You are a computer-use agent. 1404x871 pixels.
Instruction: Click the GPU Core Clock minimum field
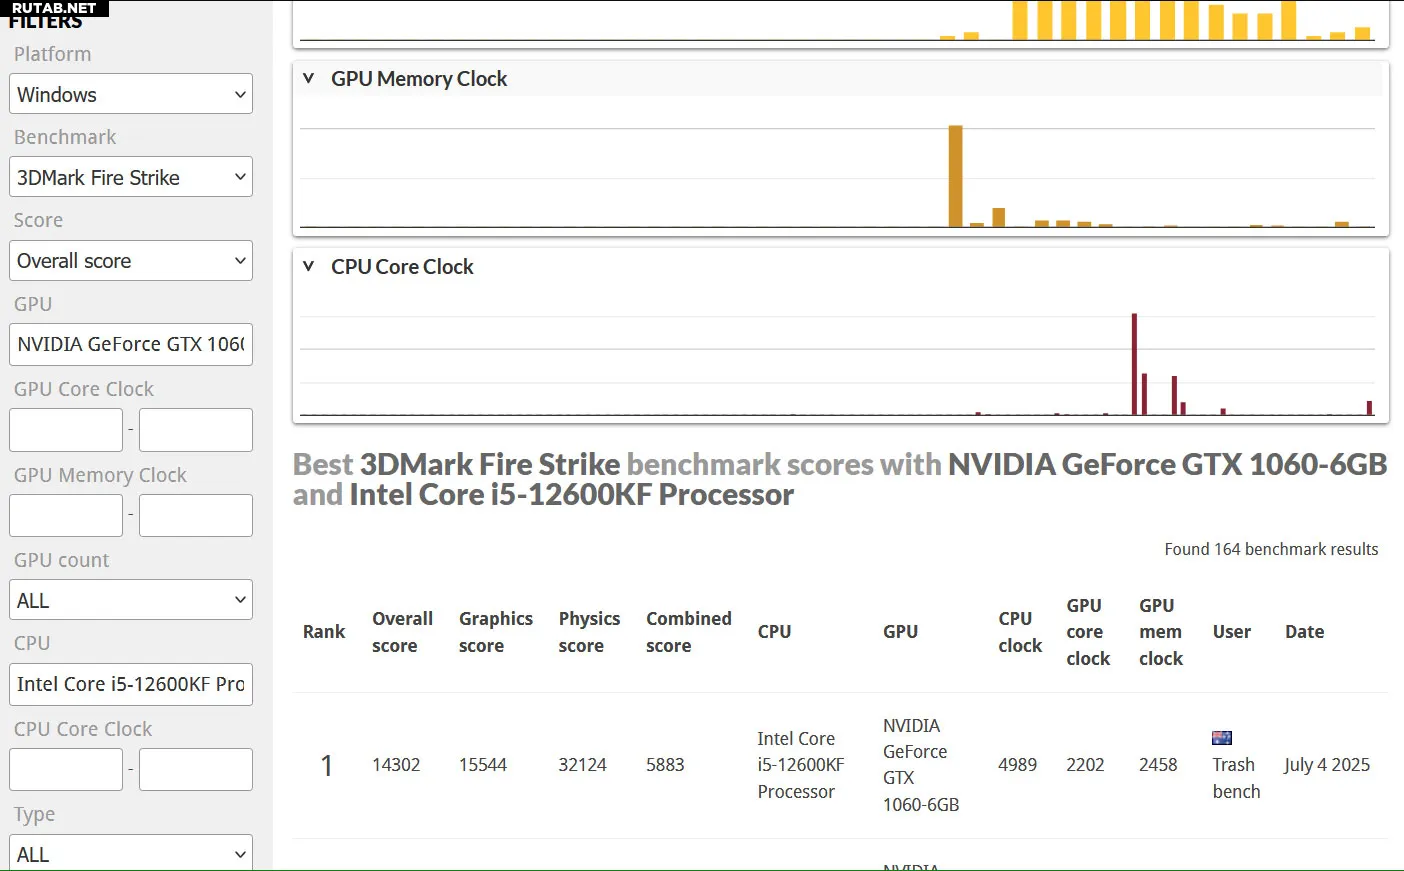[66, 430]
